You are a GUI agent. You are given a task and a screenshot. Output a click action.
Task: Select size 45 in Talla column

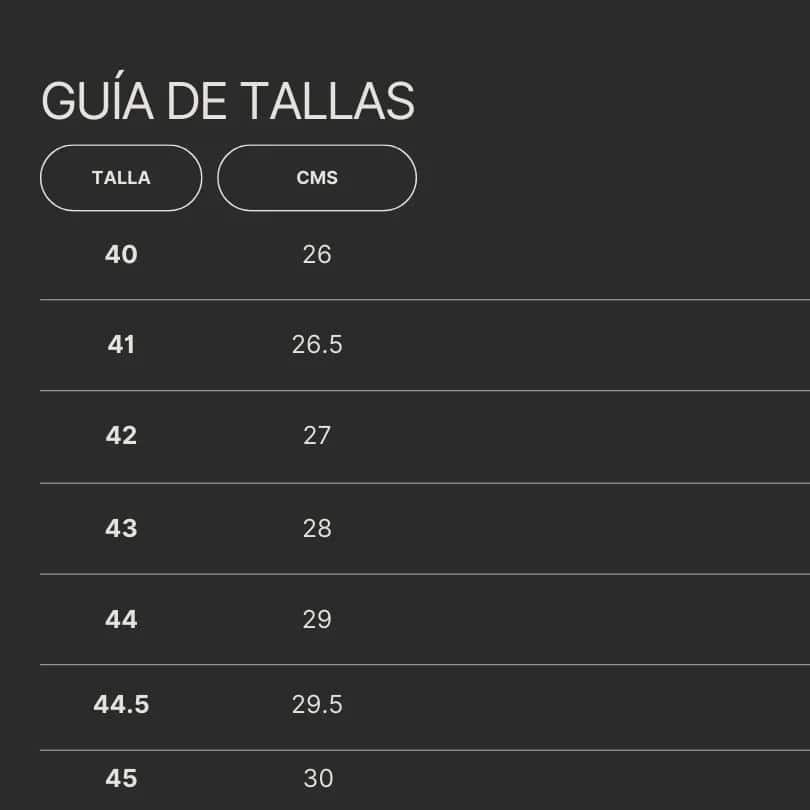(121, 778)
